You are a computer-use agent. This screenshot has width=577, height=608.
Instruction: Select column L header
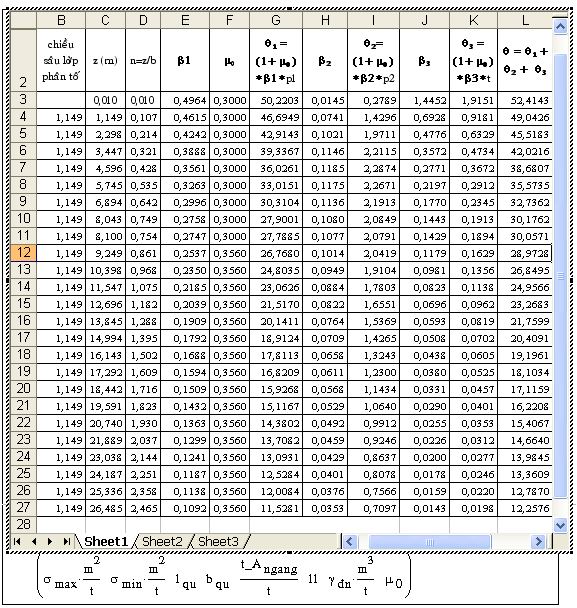click(x=525, y=20)
